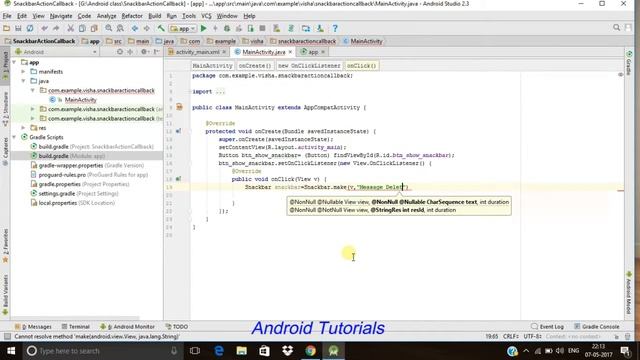Click Collapse All icon in Project panel
Image resolution: width=640 pixels, height=360 pixels.
130,52
